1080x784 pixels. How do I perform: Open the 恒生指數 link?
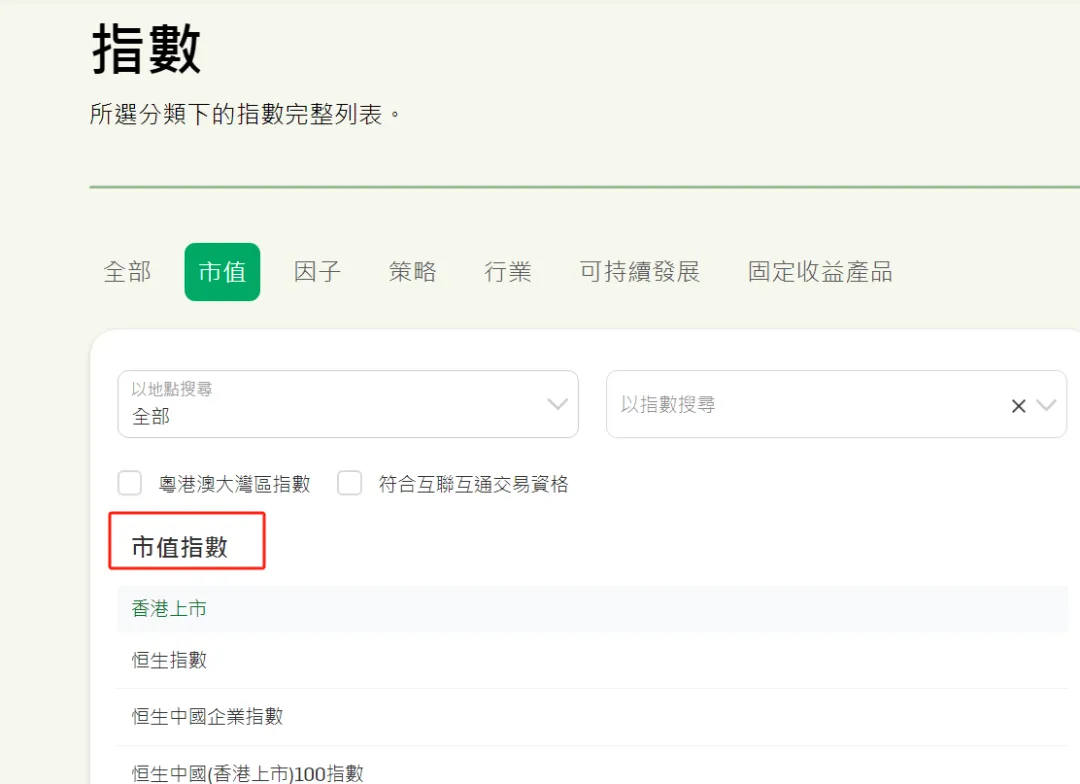tap(170, 660)
